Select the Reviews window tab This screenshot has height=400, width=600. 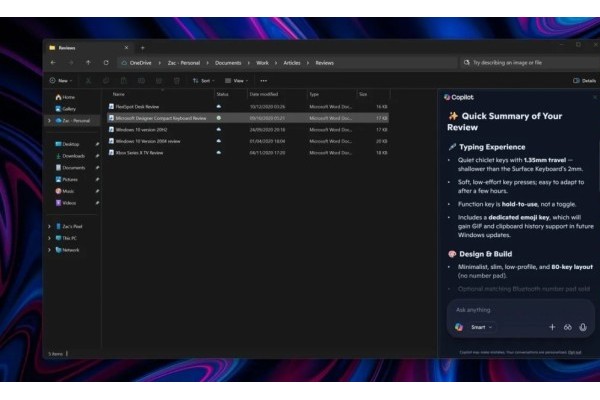[x=88, y=48]
